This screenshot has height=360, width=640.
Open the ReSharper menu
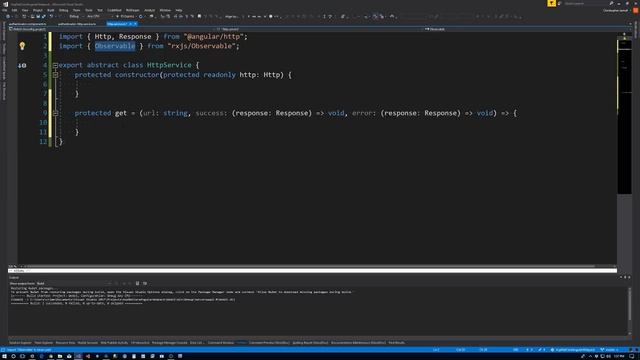coord(132,10)
